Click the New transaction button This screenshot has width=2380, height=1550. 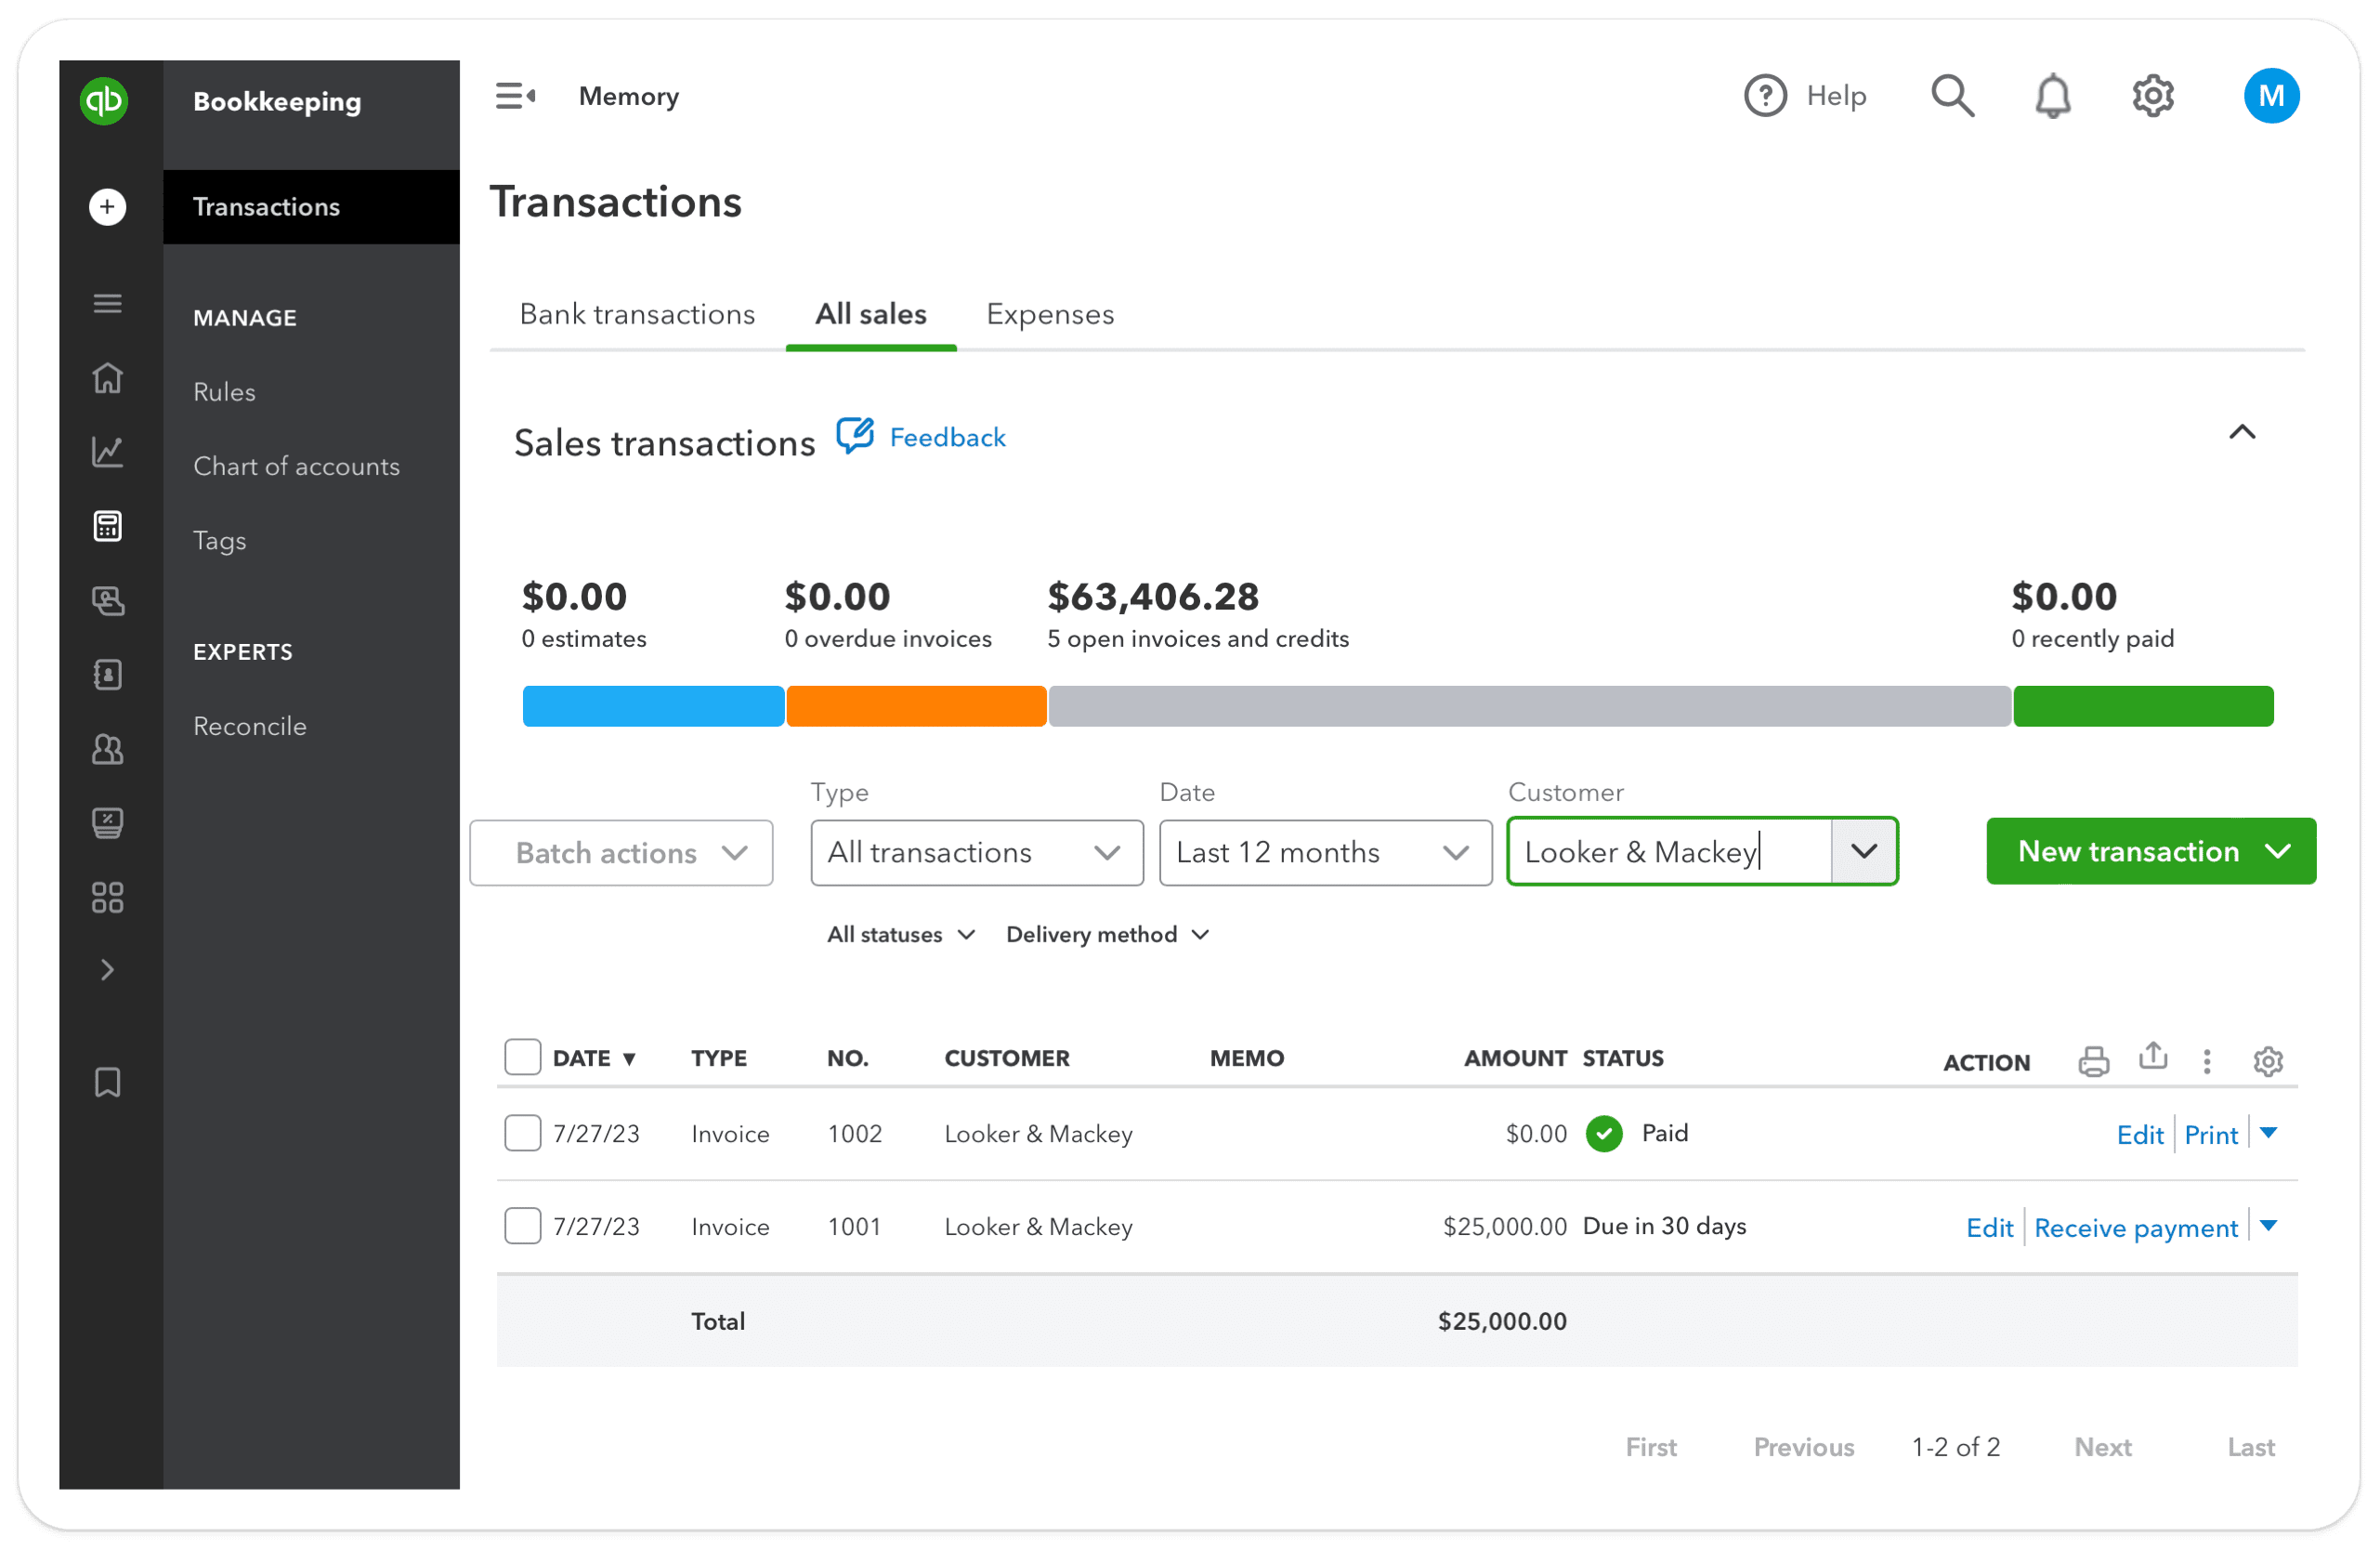click(x=2151, y=851)
